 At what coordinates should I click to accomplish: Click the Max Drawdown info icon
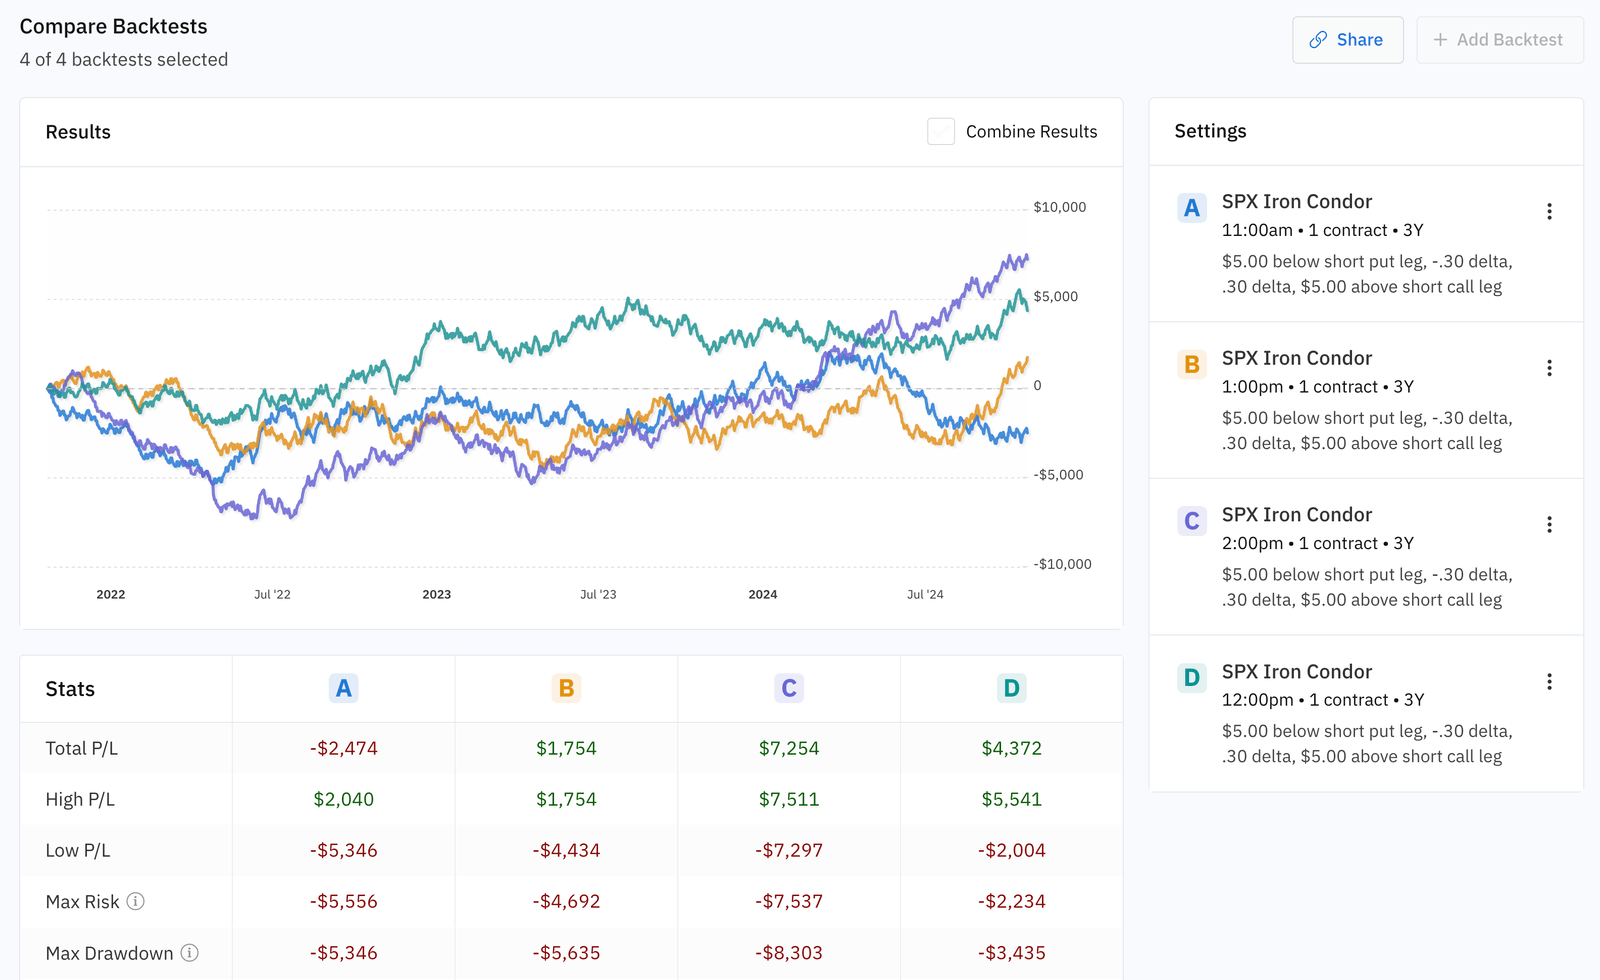click(x=190, y=953)
